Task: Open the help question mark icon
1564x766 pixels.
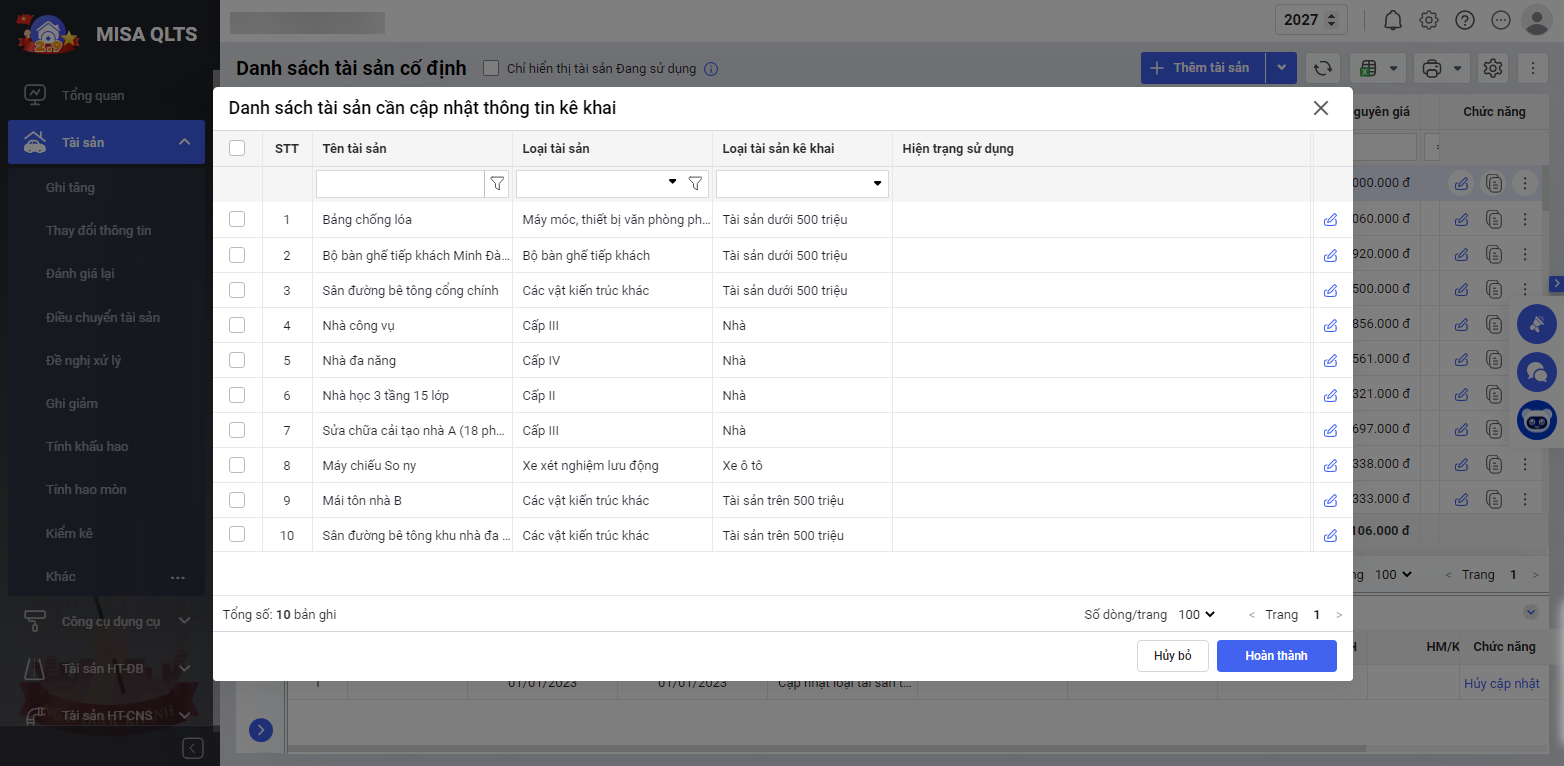Action: click(1464, 20)
